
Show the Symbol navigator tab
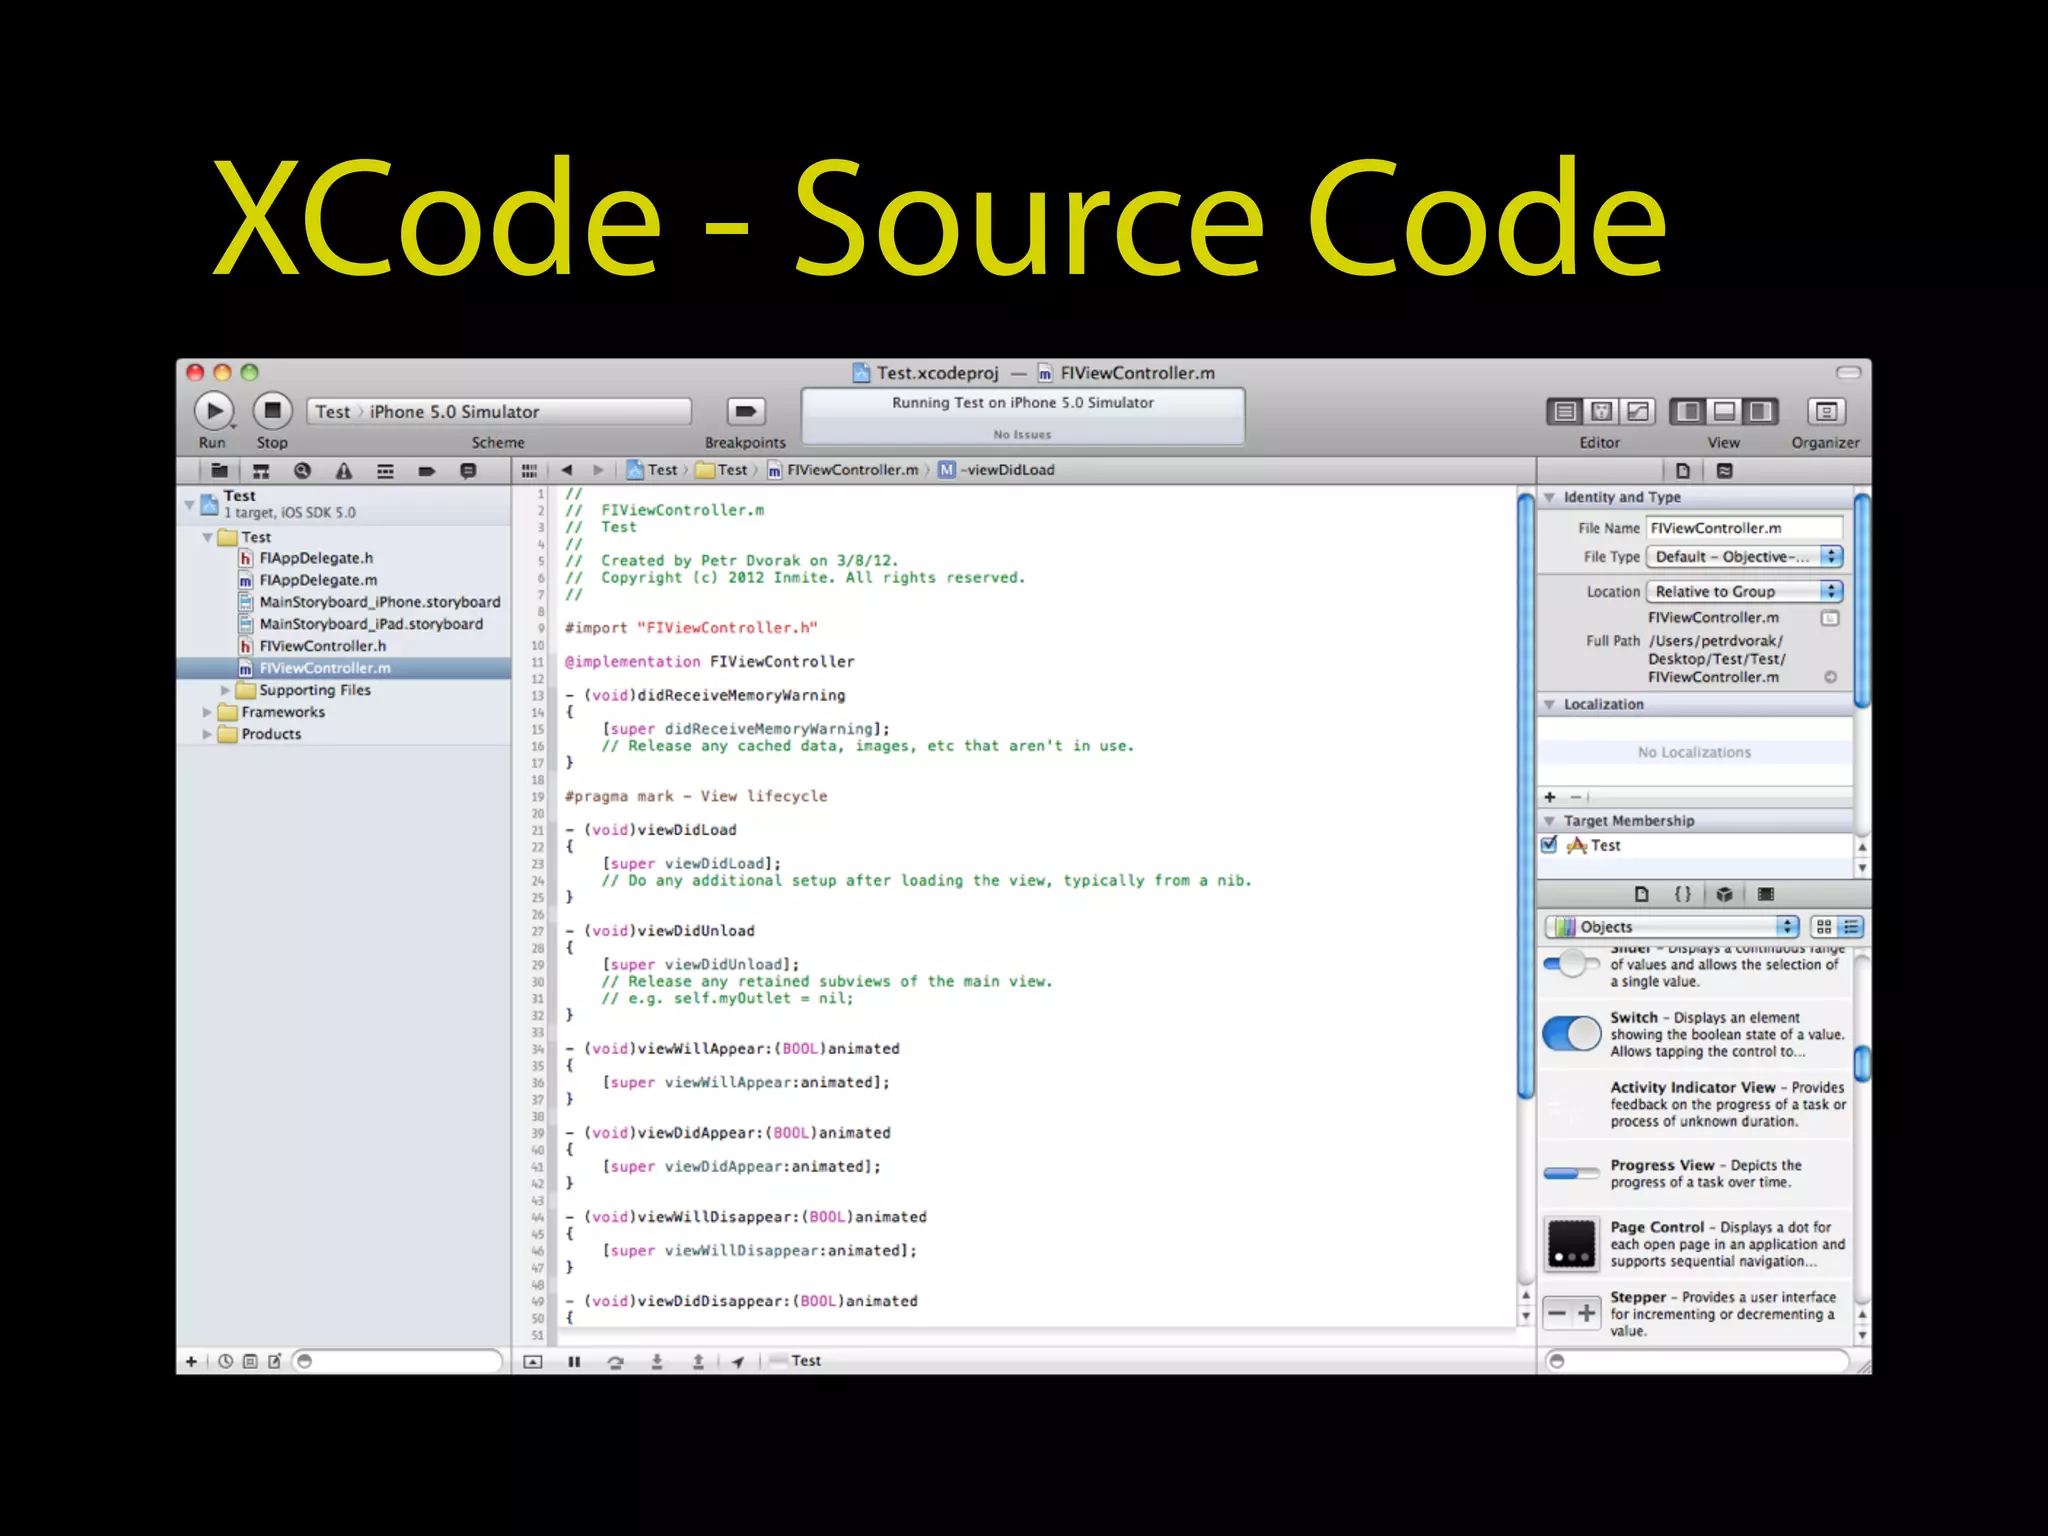click(x=261, y=471)
